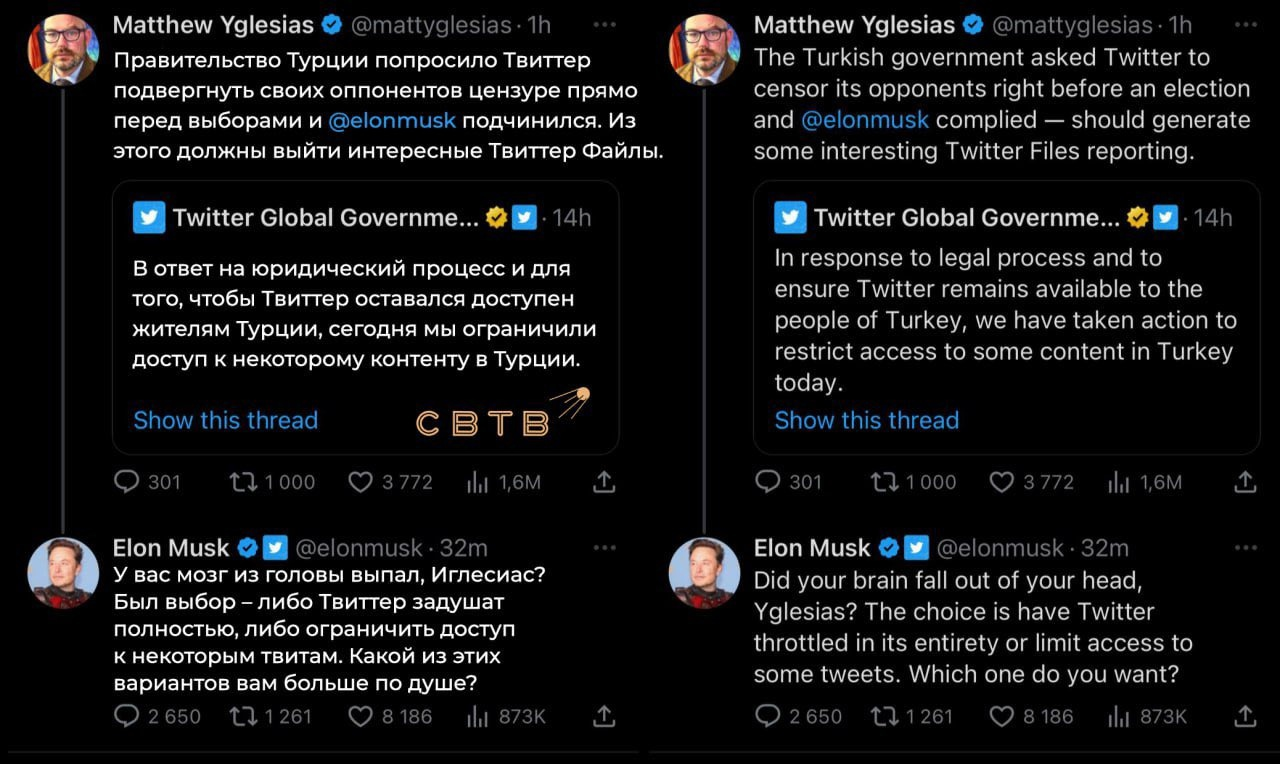The height and width of the screenshot is (764, 1280).
Task: Retweet Elon Musk's English reply
Action: [883, 716]
